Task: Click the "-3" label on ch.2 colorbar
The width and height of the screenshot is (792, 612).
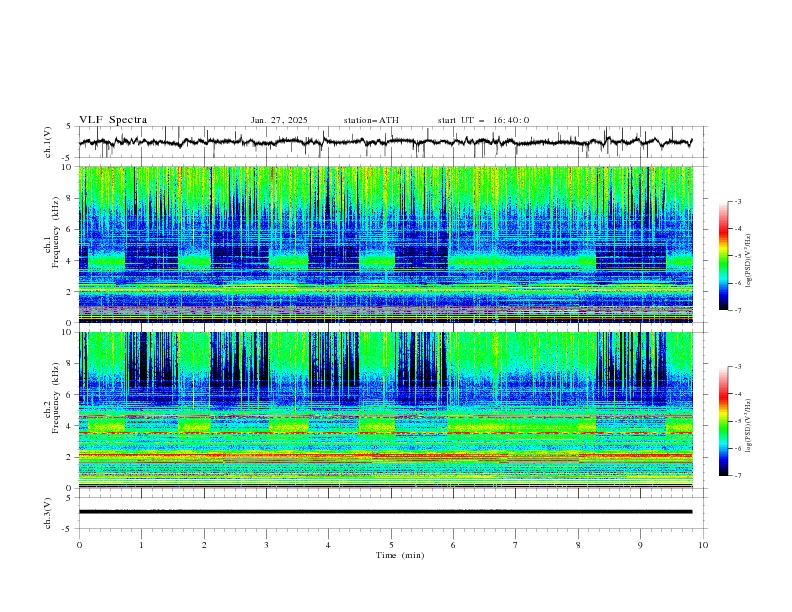Action: pos(738,367)
